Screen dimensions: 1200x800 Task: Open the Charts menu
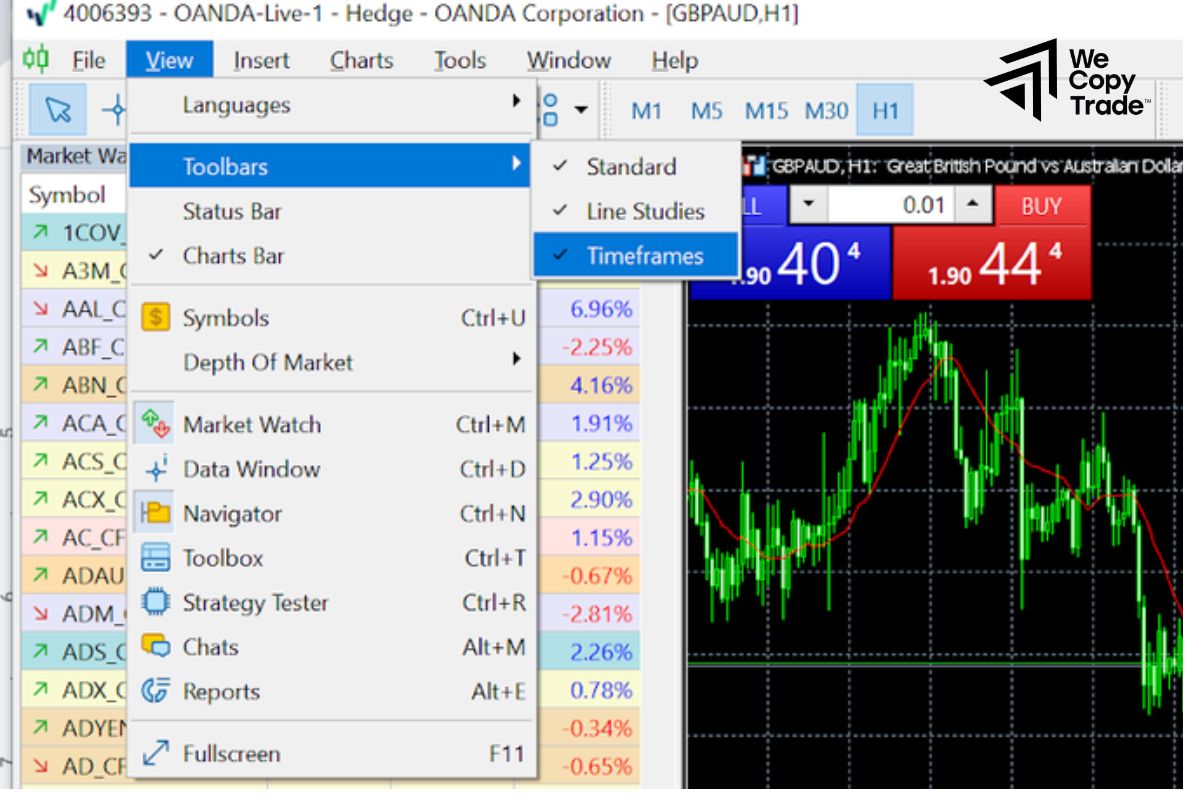pos(361,61)
